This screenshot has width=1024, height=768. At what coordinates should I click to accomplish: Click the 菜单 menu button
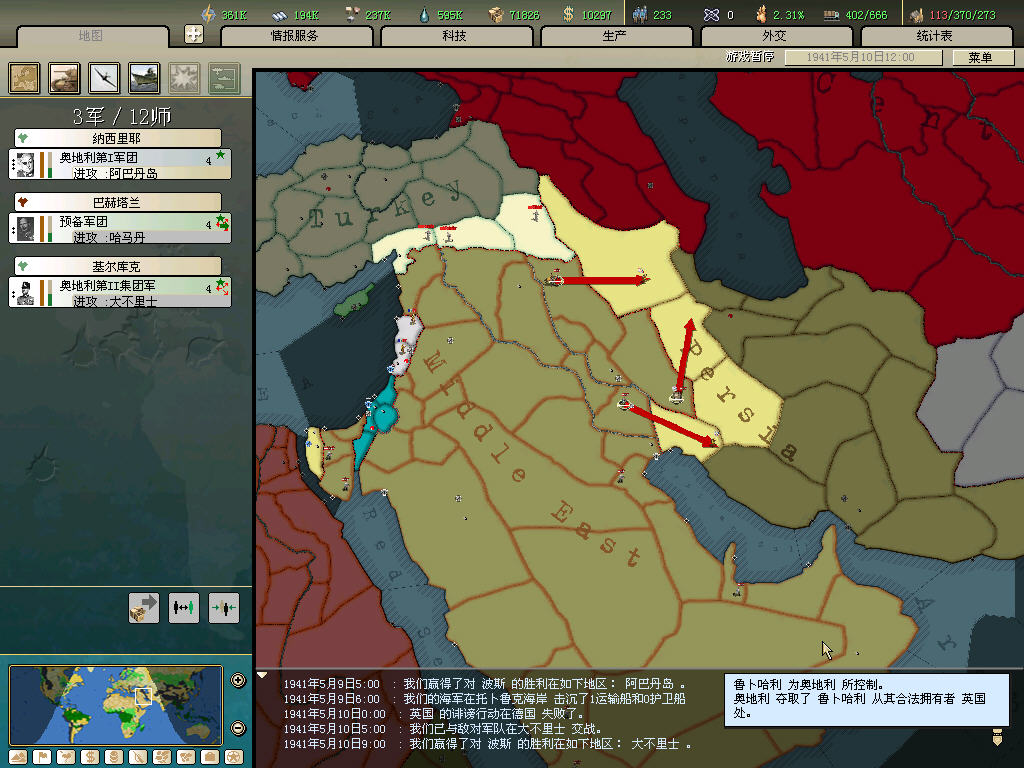click(x=982, y=57)
